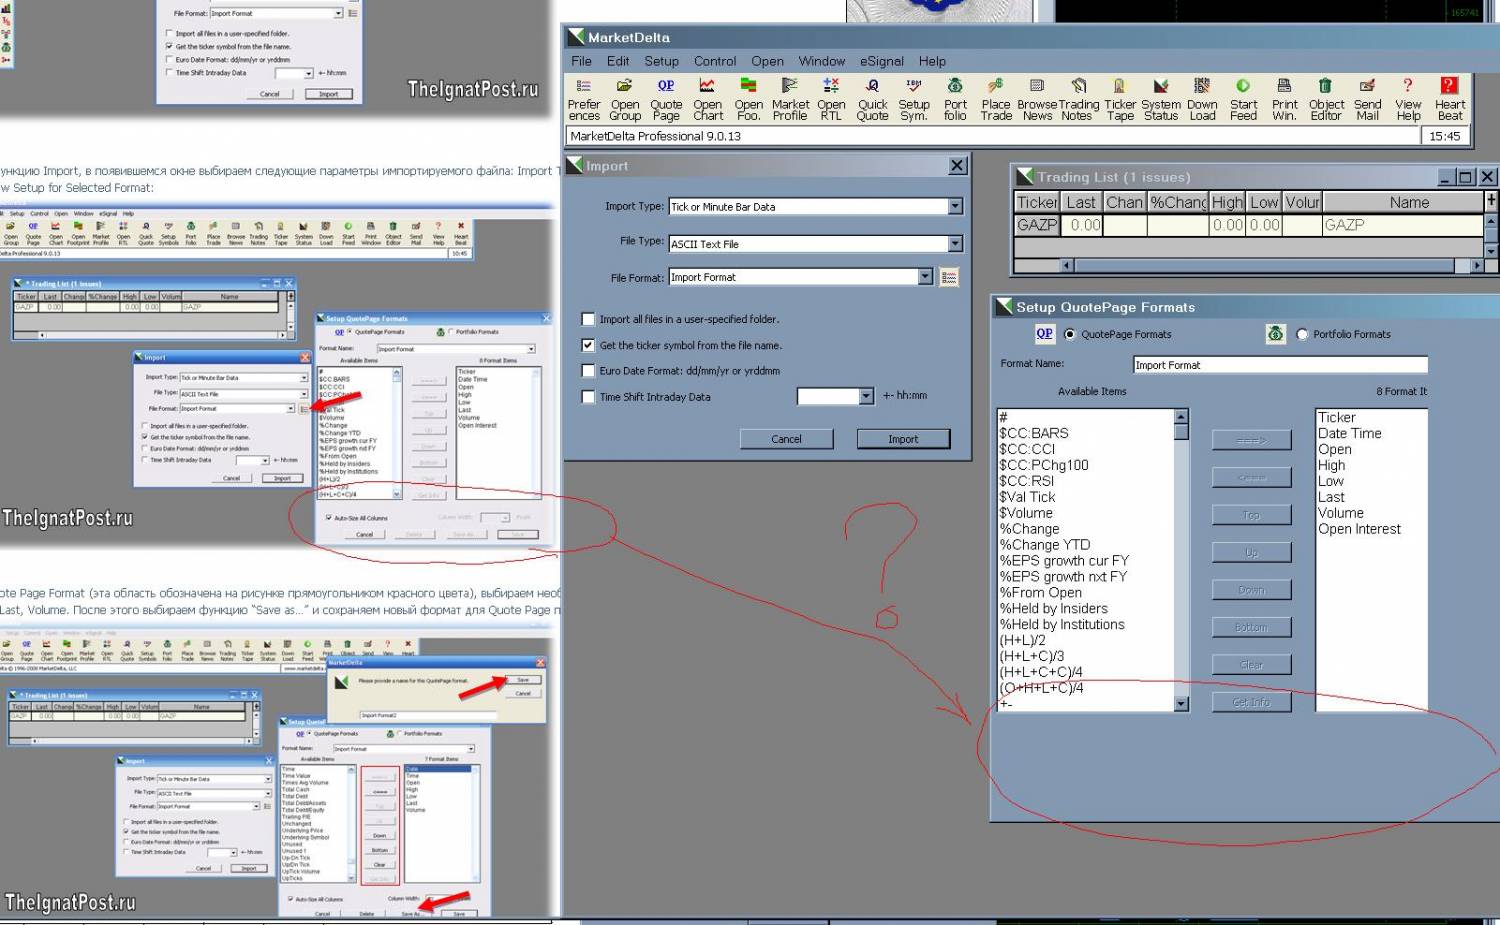Open Chart from the toolbar
The height and width of the screenshot is (925, 1500).
coord(707,99)
